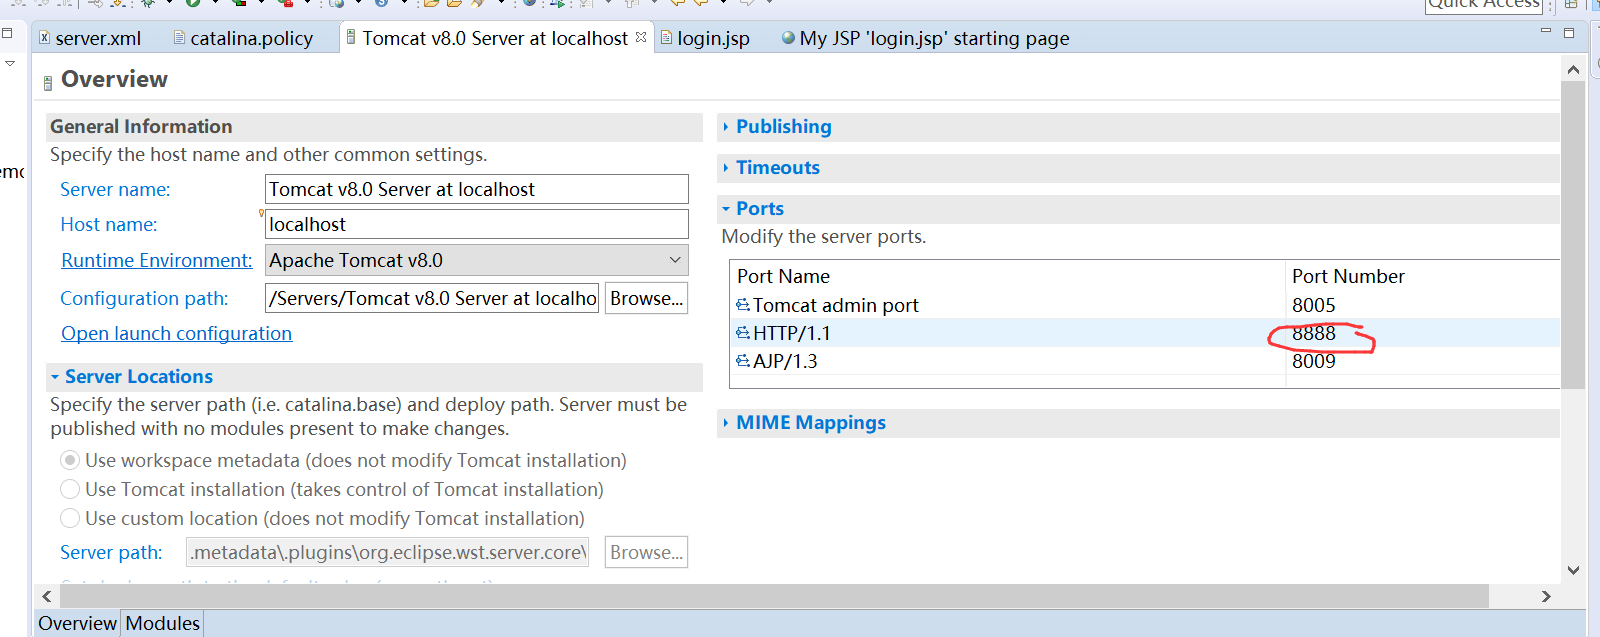
Task: Click the Overview heading server icon
Action: pyautogui.click(x=48, y=84)
